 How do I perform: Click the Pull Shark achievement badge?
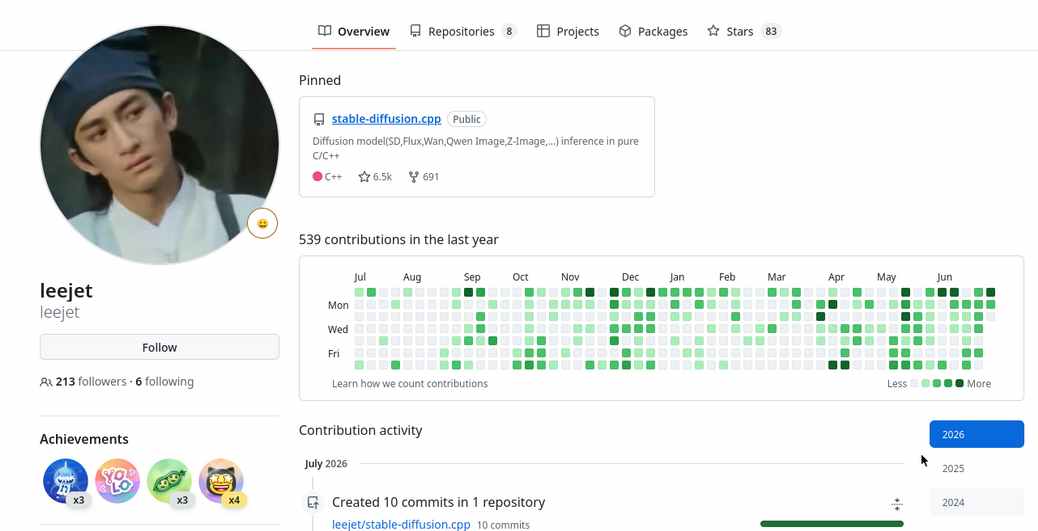pos(65,481)
